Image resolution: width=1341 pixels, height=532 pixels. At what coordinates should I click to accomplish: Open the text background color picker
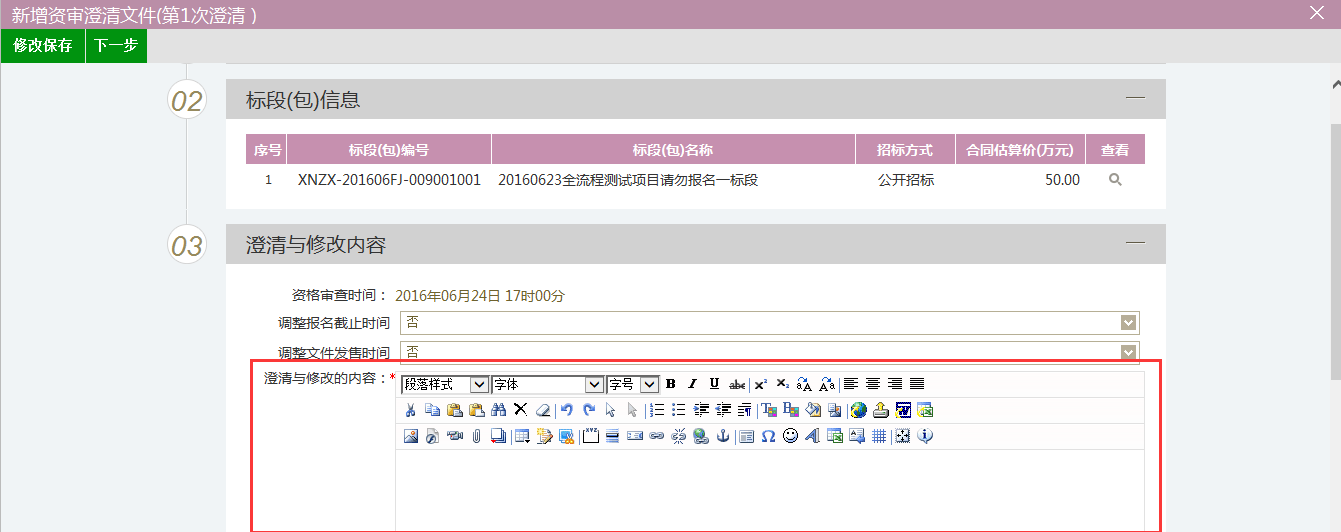click(791, 410)
